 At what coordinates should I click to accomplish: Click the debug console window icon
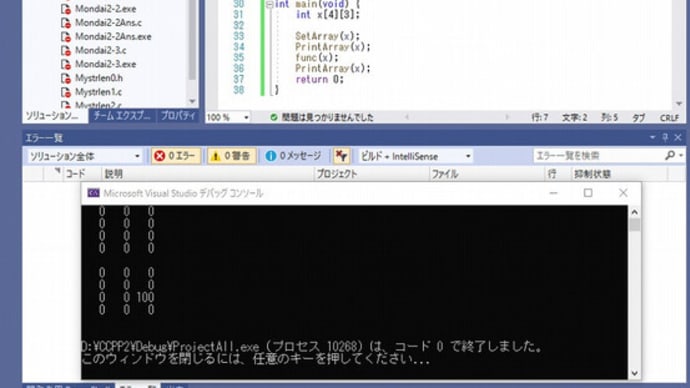tap(93, 193)
